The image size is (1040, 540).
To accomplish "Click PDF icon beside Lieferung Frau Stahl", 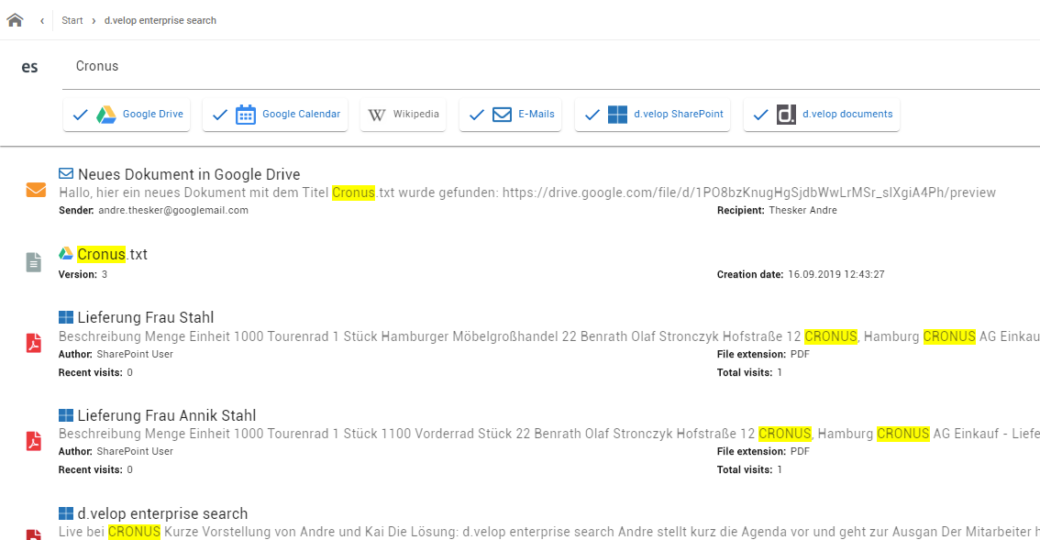I will (x=34, y=343).
